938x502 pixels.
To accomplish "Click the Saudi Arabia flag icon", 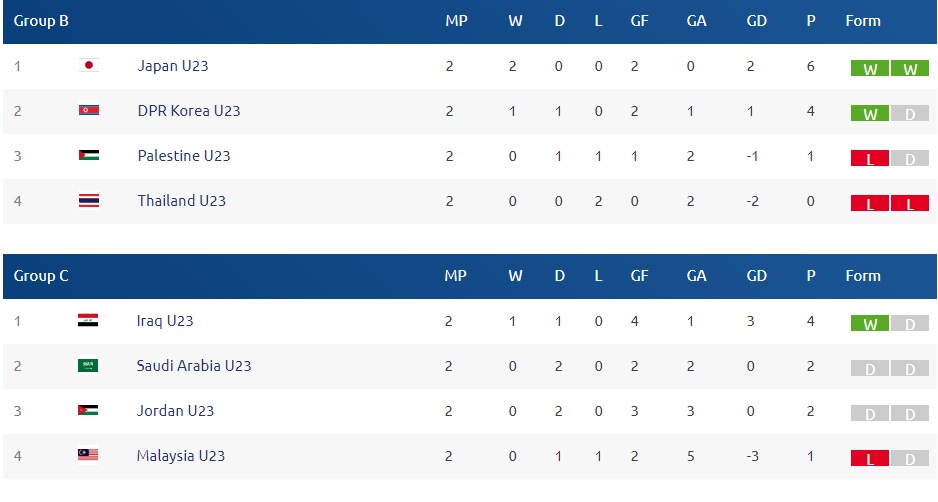I will click(88, 366).
